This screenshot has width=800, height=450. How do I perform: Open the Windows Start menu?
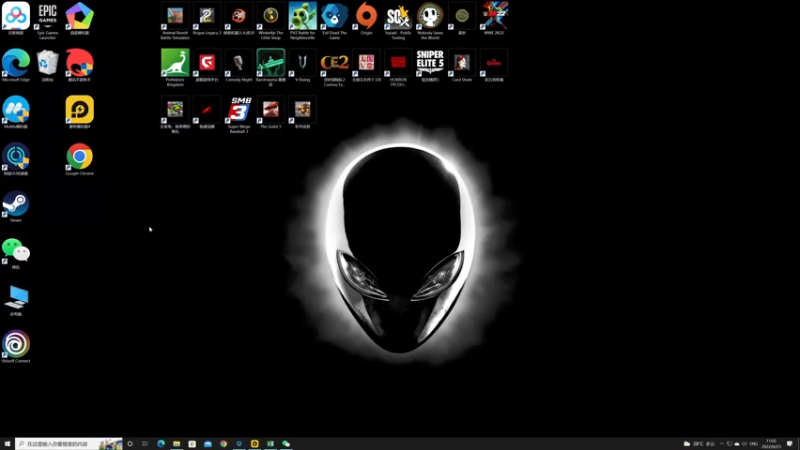7,444
